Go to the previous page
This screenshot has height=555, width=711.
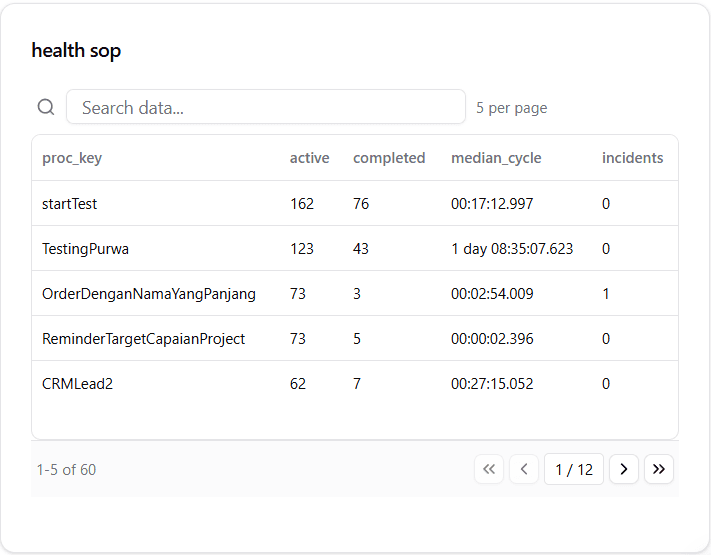tap(524, 469)
